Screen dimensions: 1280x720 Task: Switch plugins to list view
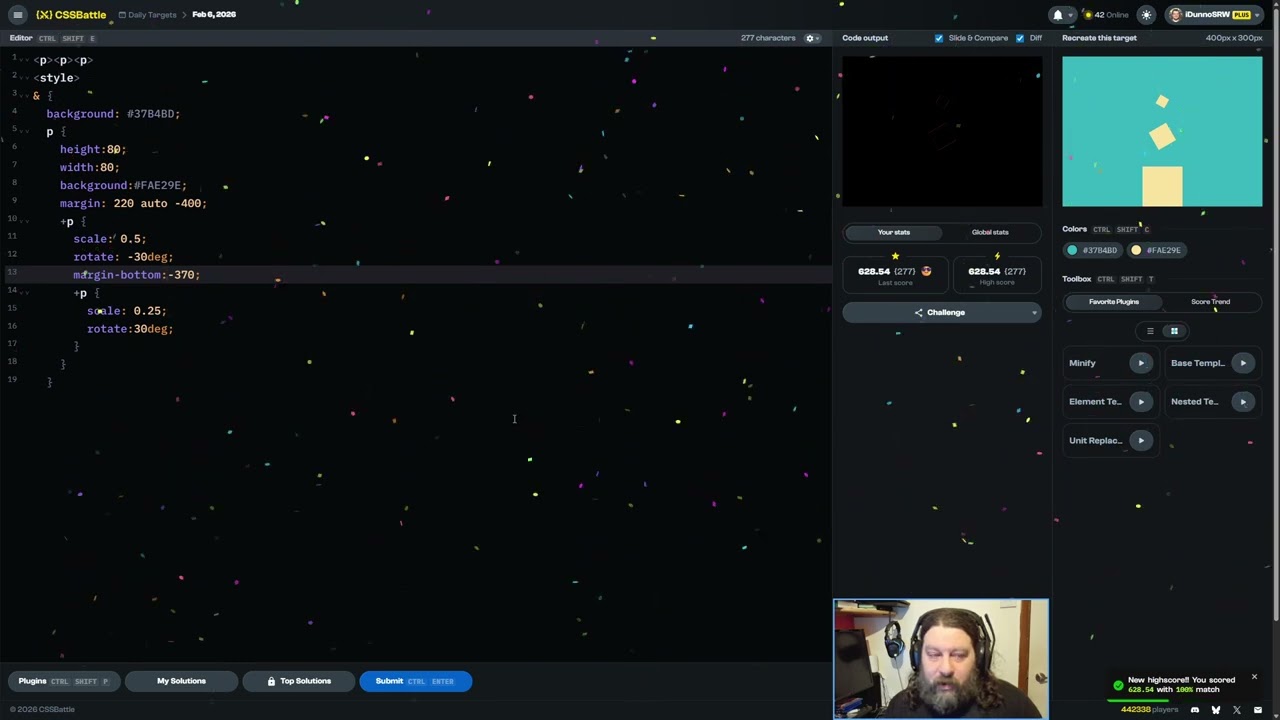coord(1150,331)
